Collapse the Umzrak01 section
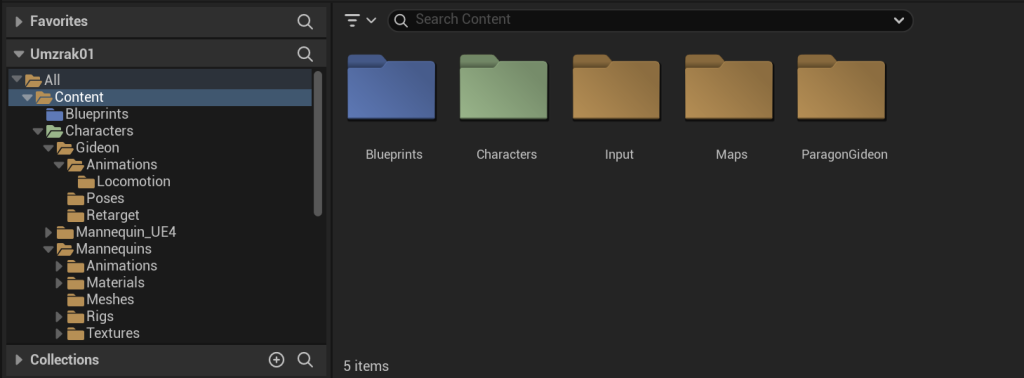Image resolution: width=1024 pixels, height=378 pixels. (19, 54)
